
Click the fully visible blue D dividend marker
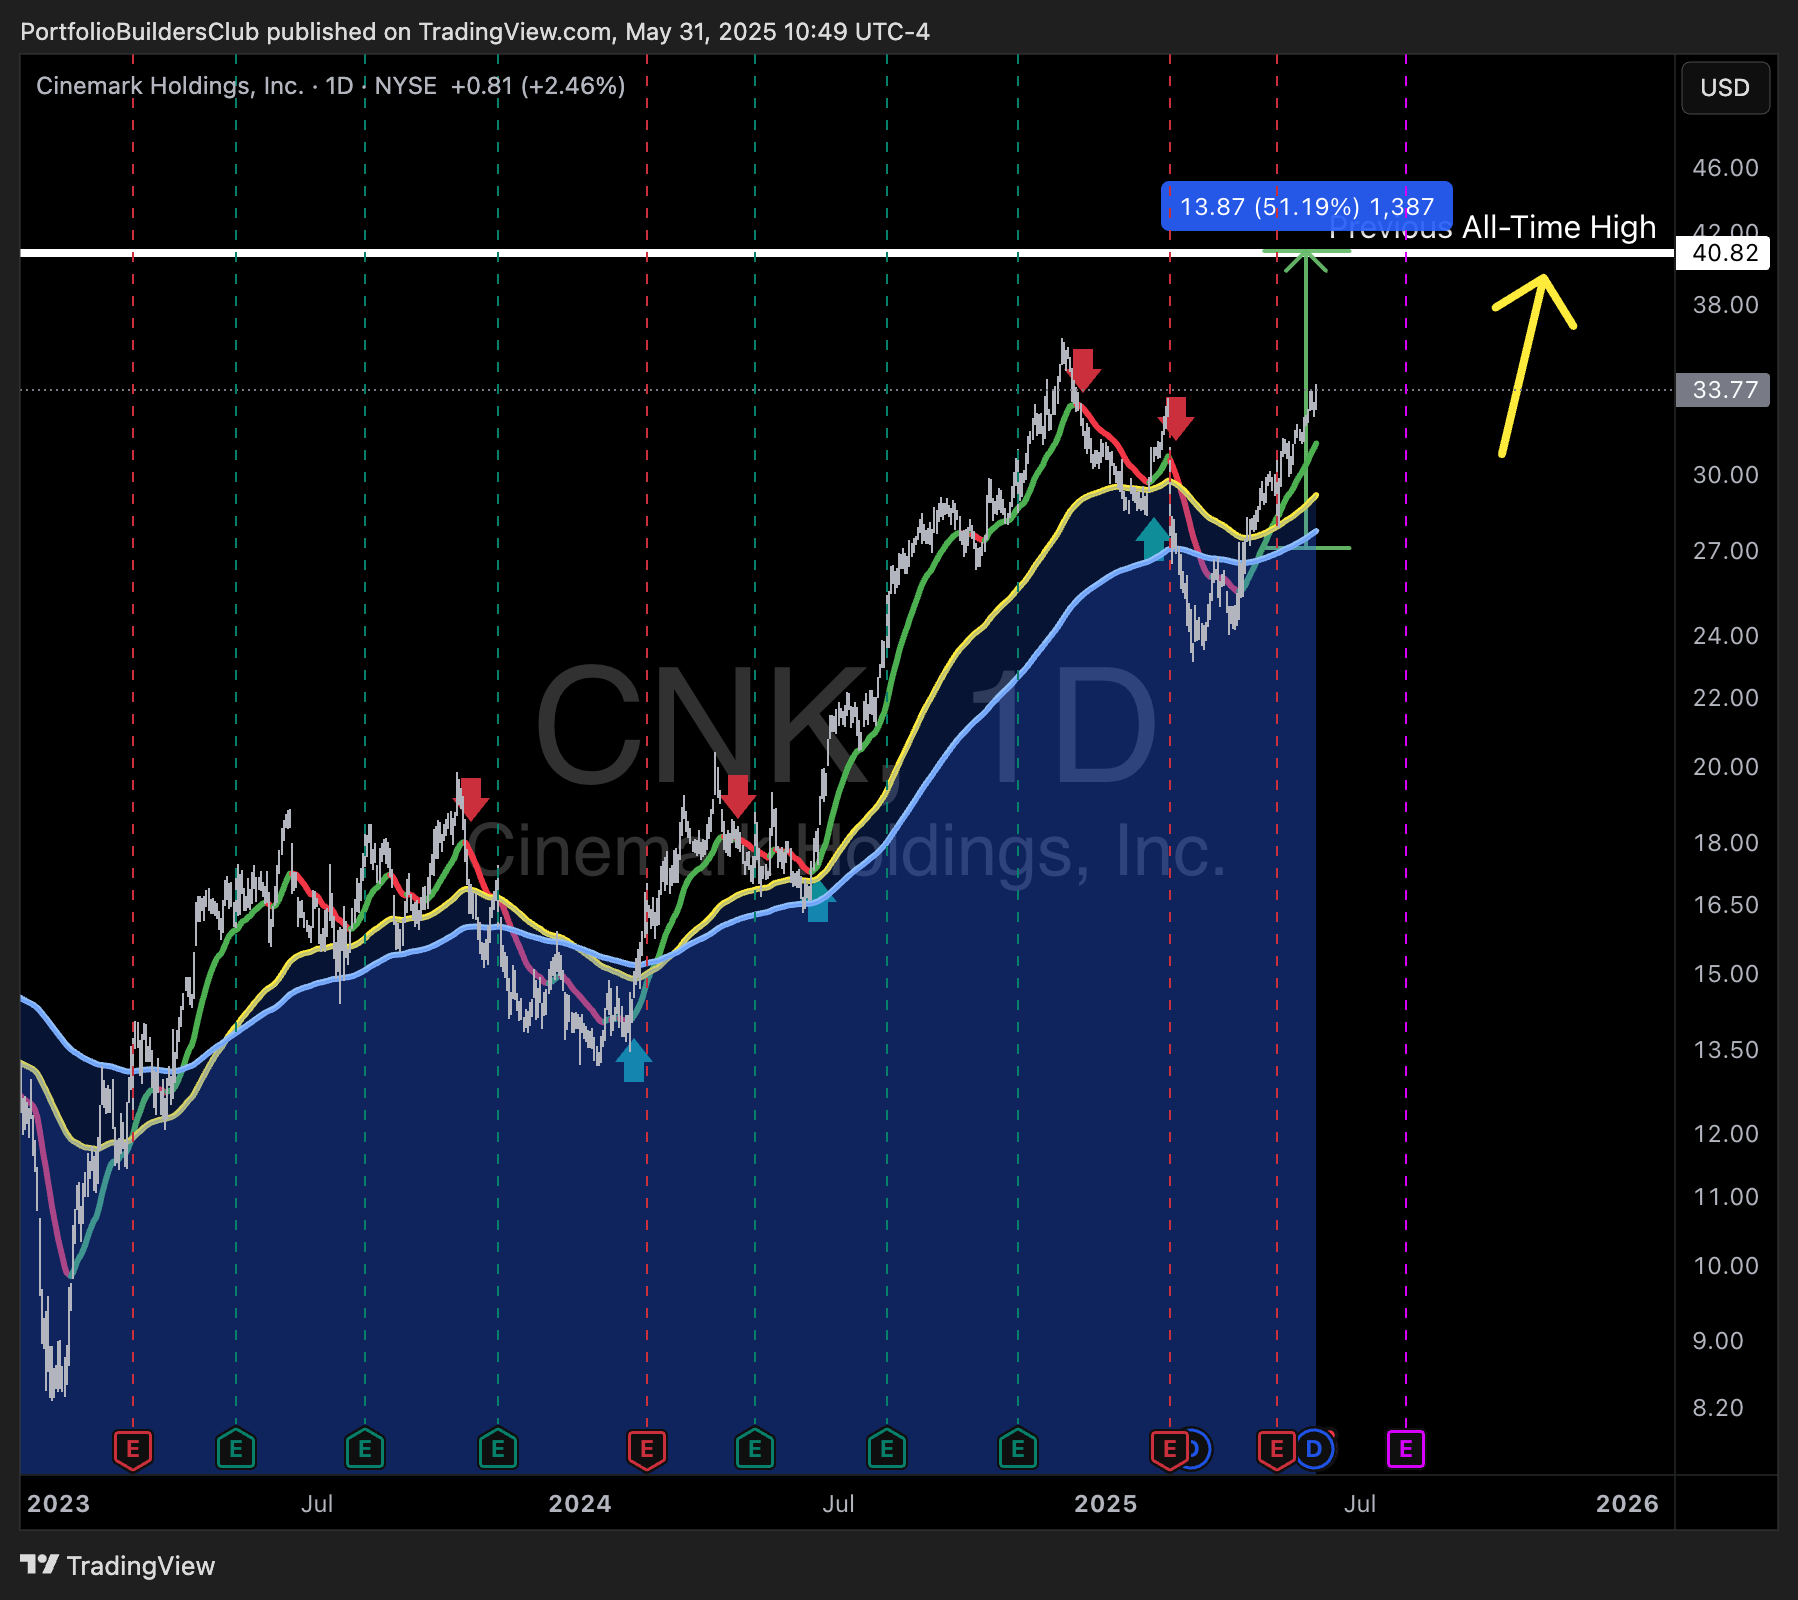coord(1314,1449)
